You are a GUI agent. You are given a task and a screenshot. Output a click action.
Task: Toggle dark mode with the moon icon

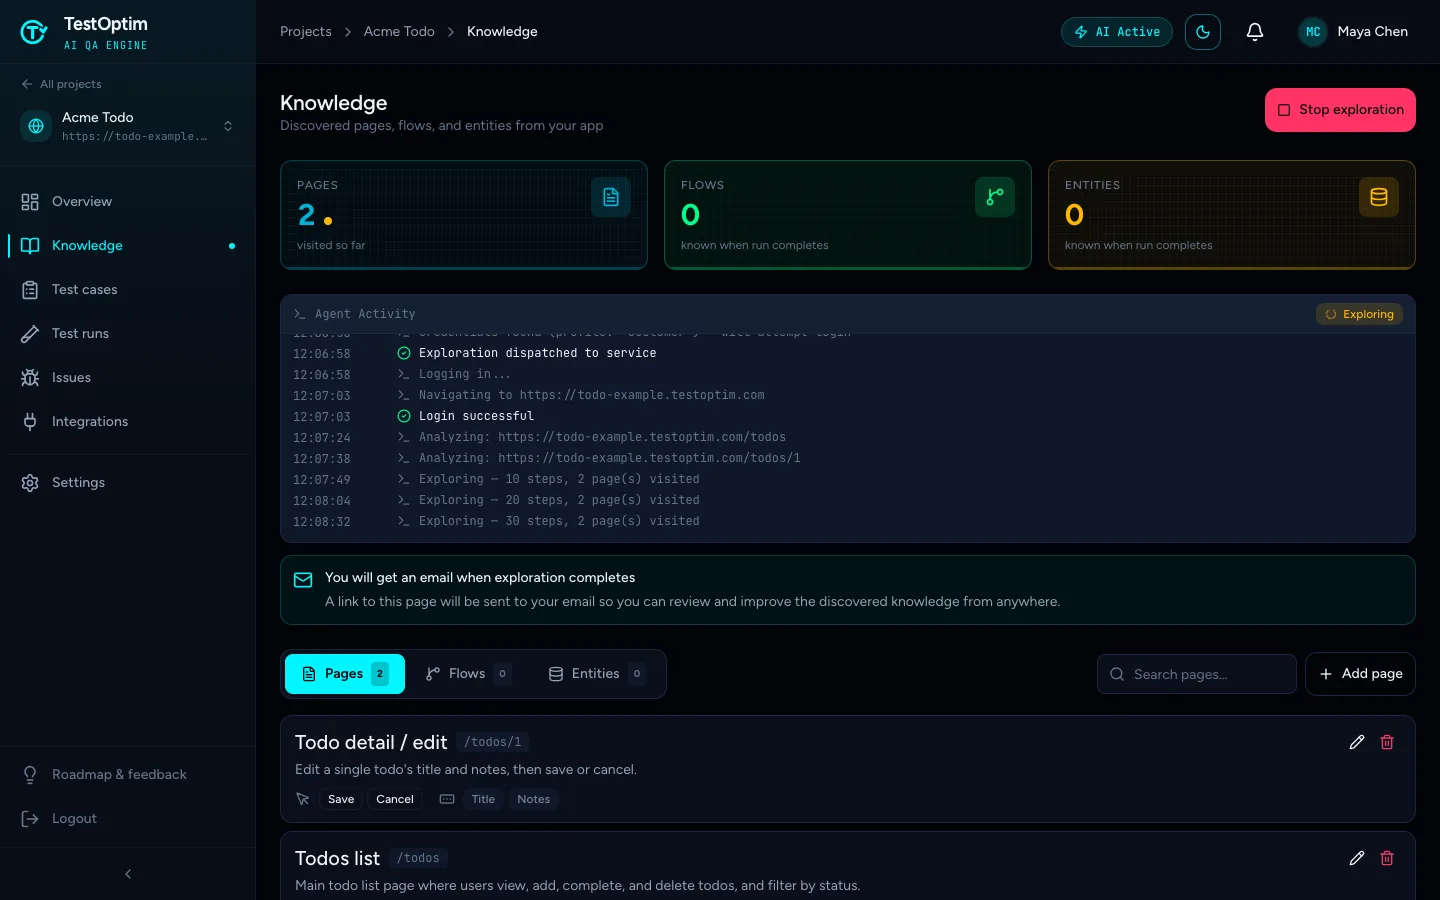(1203, 32)
